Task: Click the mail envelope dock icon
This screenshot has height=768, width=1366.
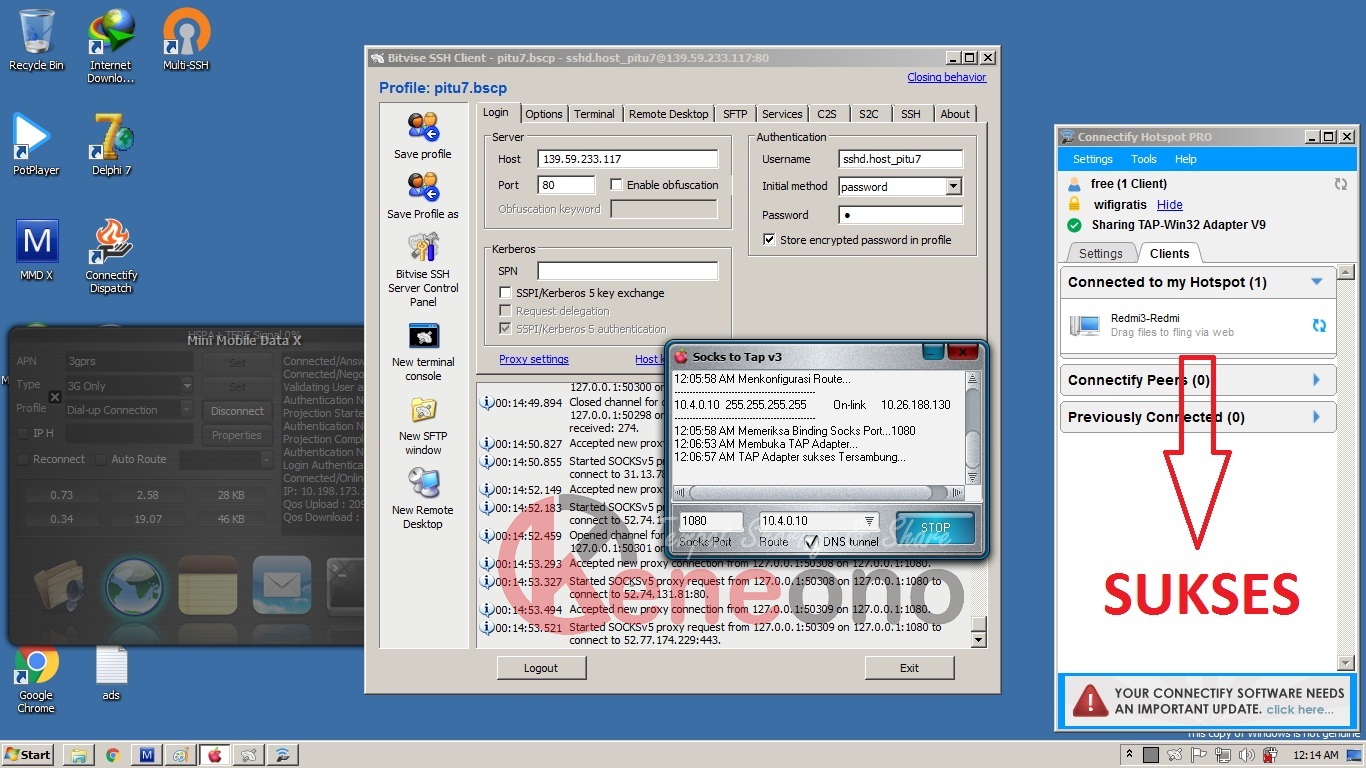Action: pos(282,585)
